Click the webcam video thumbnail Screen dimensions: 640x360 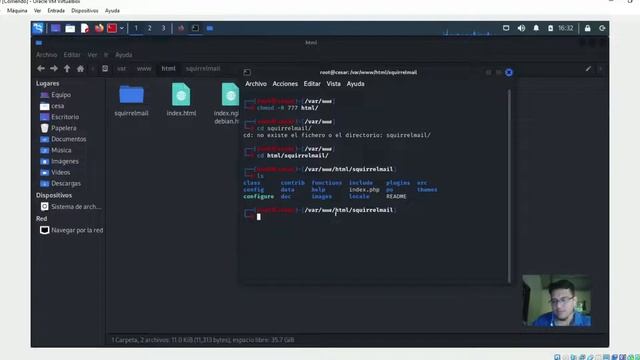coord(557,300)
